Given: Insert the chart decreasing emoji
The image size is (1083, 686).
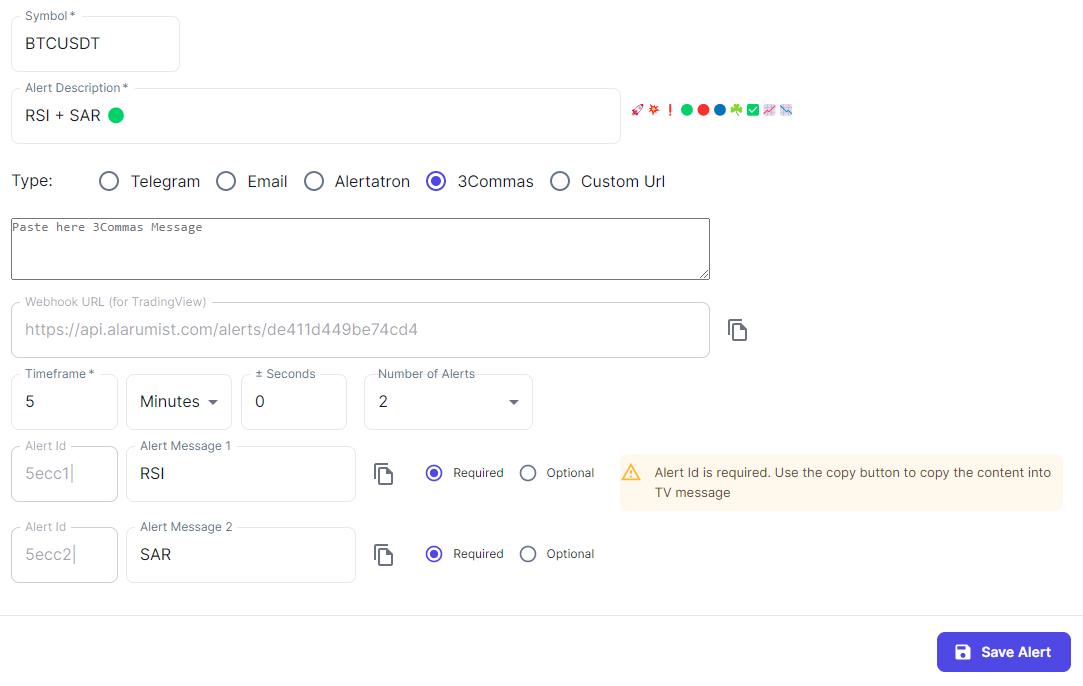Looking at the screenshot, I should point(786,110).
